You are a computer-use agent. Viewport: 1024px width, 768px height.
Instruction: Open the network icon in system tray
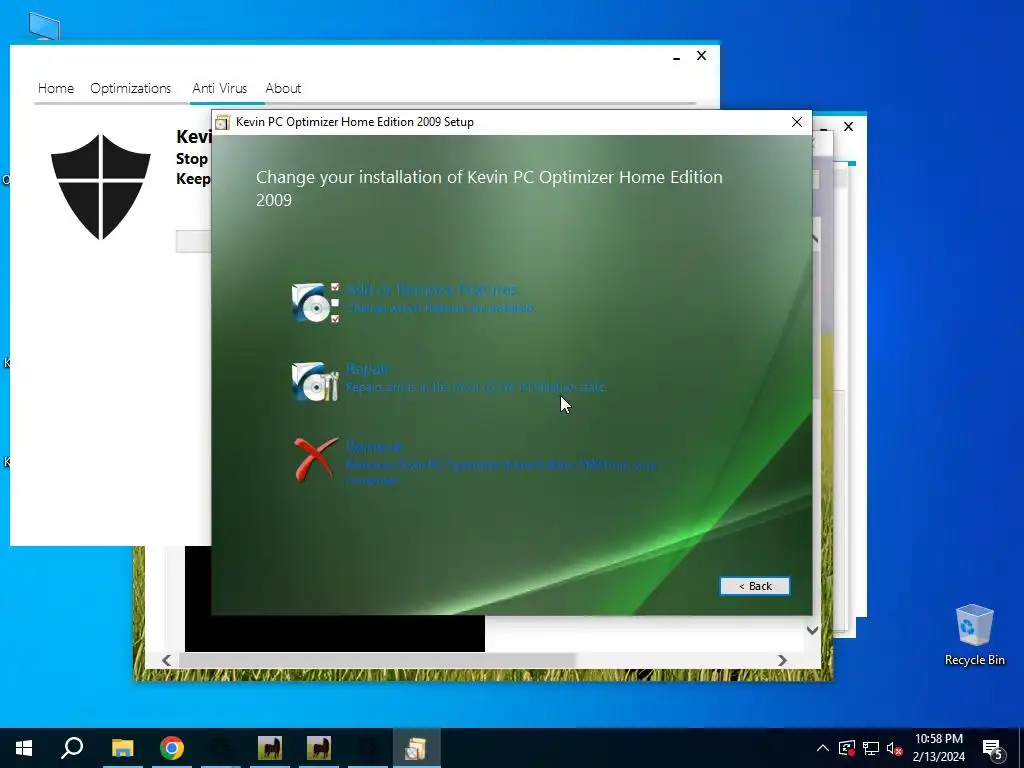(871, 748)
